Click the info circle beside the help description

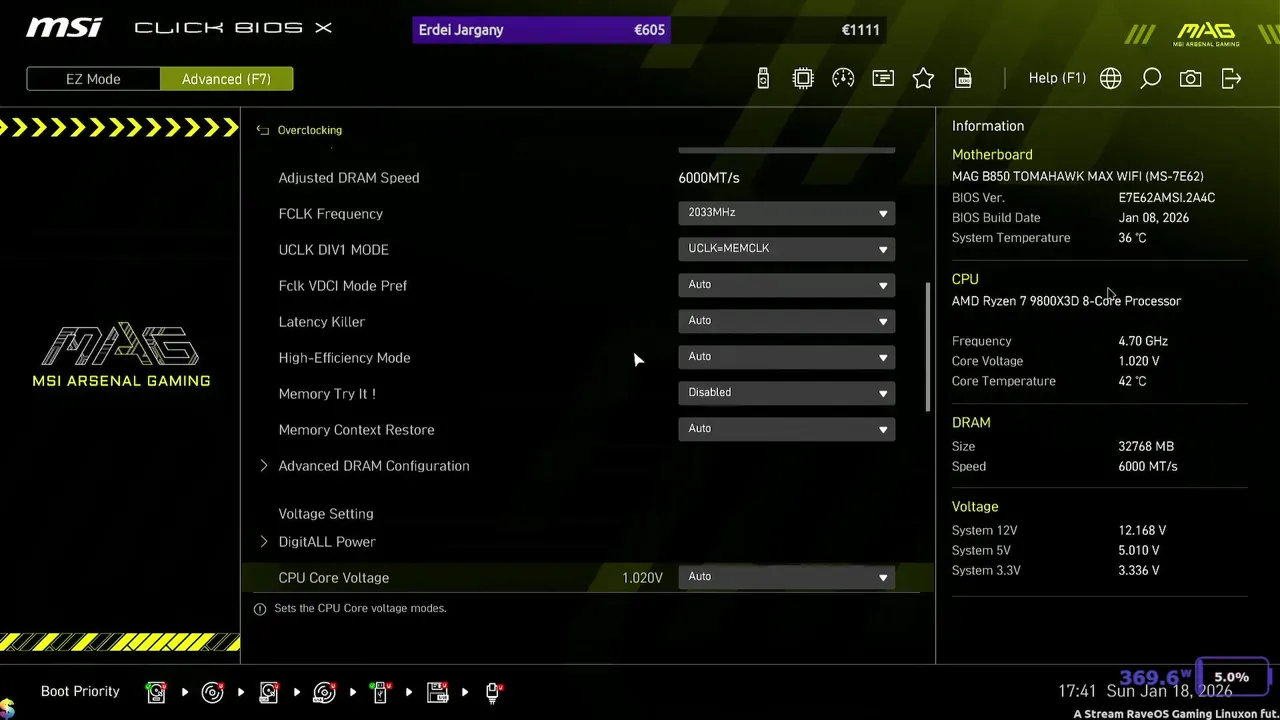(260, 608)
